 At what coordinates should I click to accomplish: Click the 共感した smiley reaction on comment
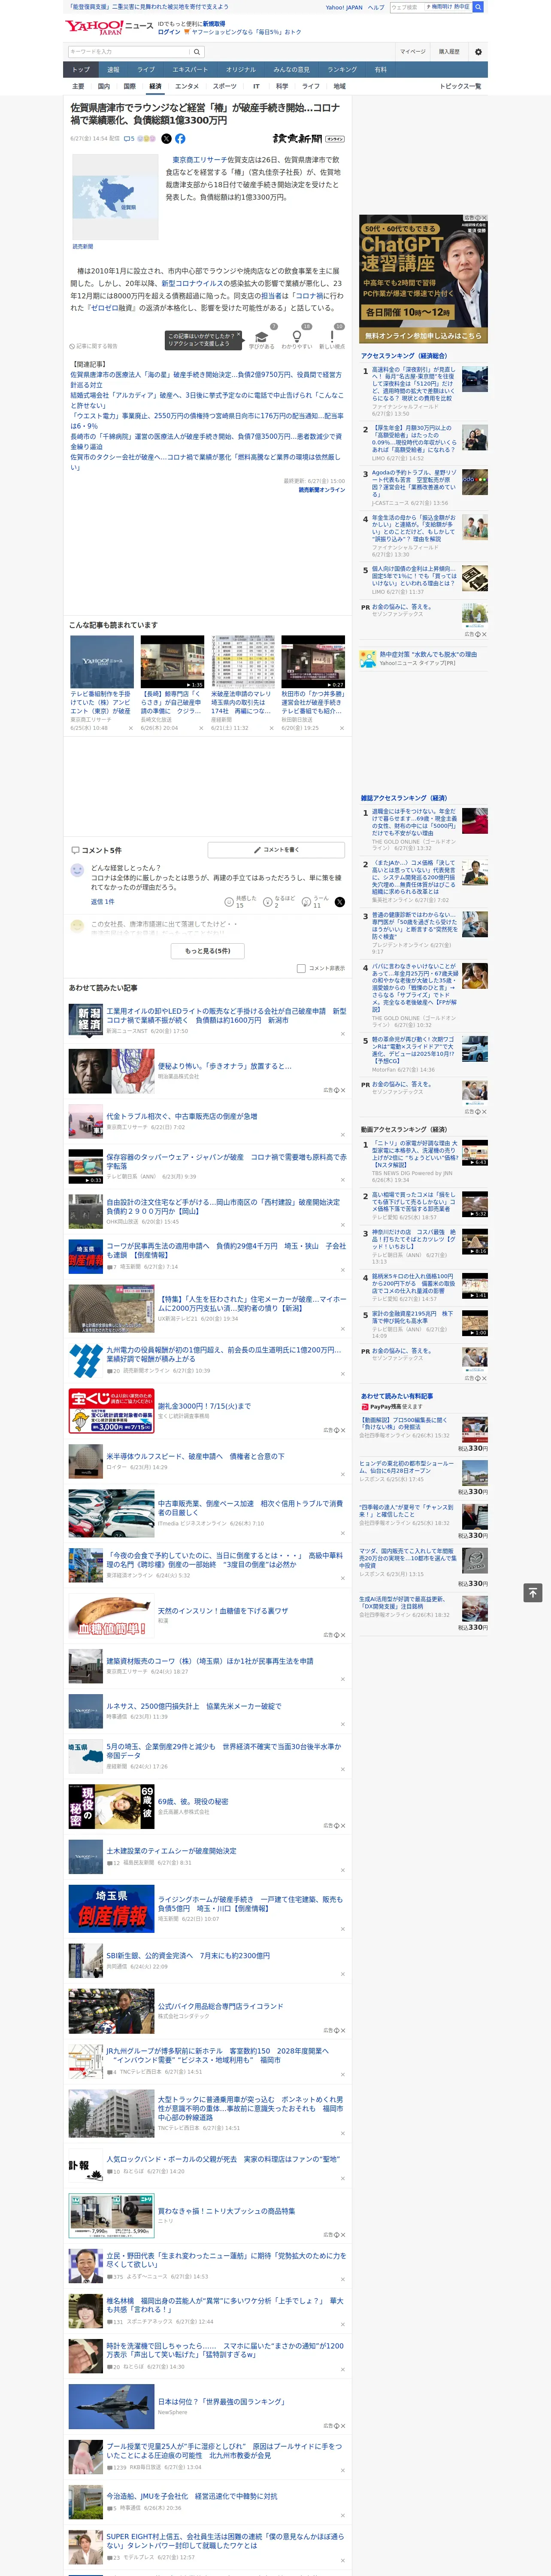[x=239, y=901]
